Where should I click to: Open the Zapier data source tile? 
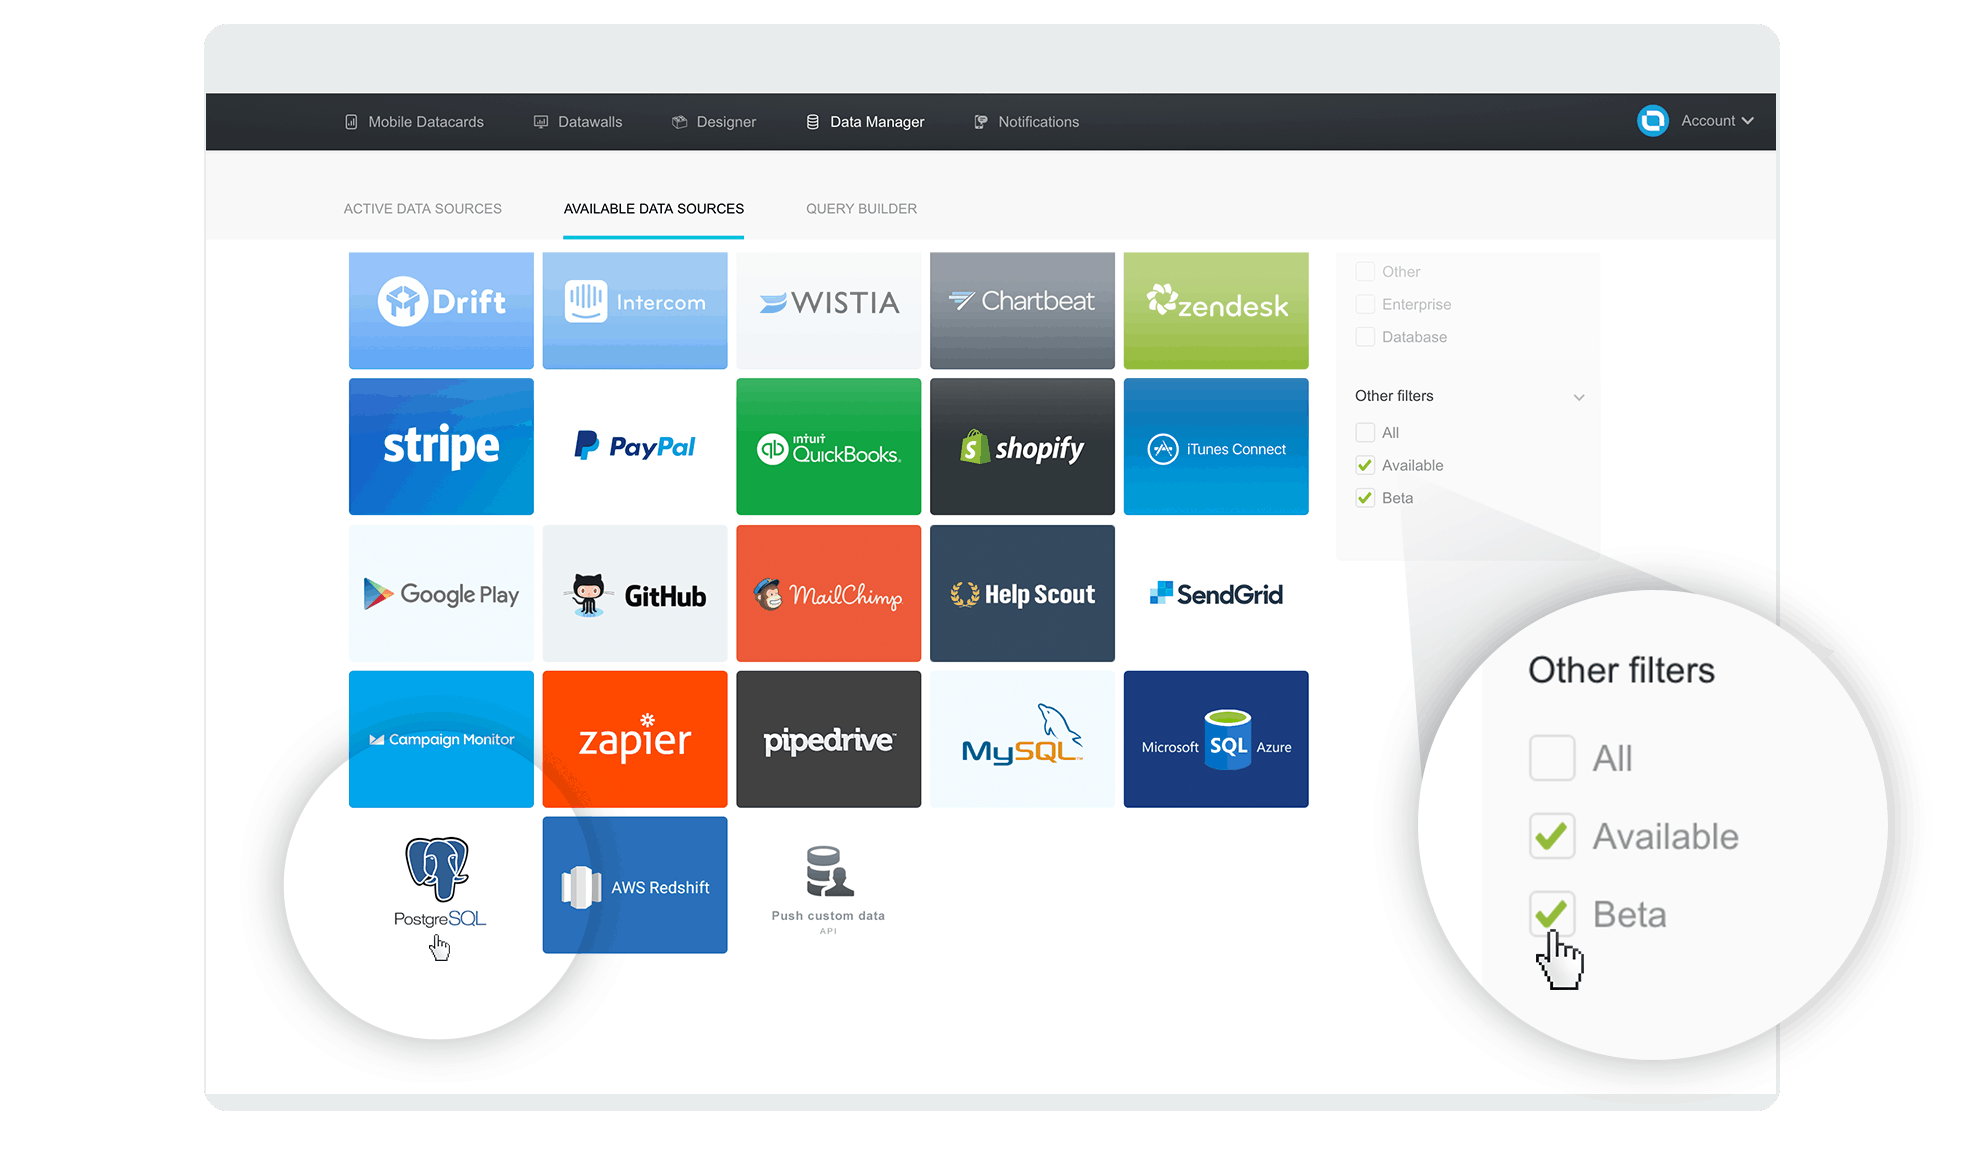tap(635, 739)
